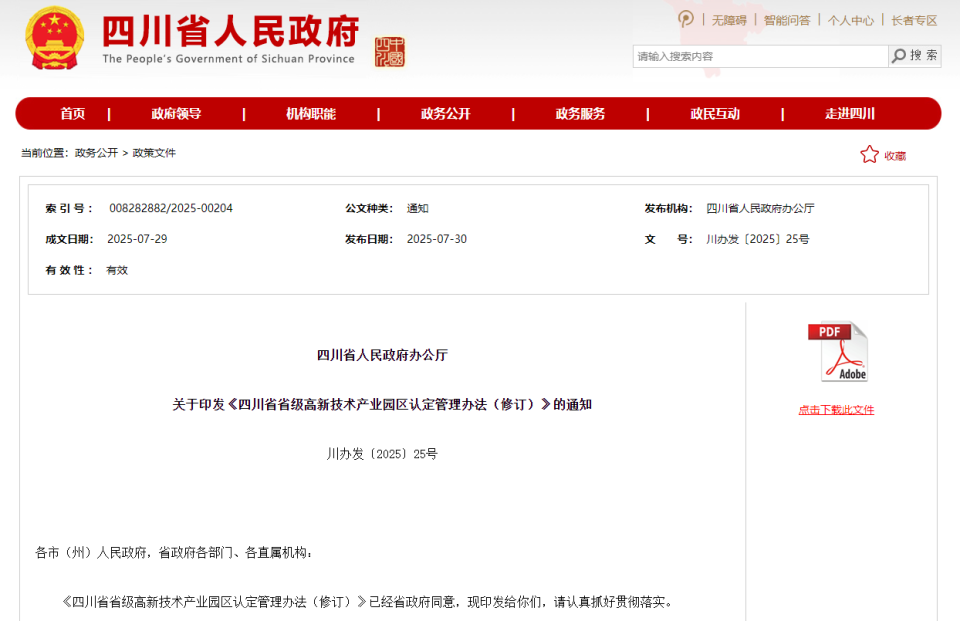This screenshot has width=960, height=621.
Task: Click 政务公开 in the breadcrumb
Action: pyautogui.click(x=96, y=152)
